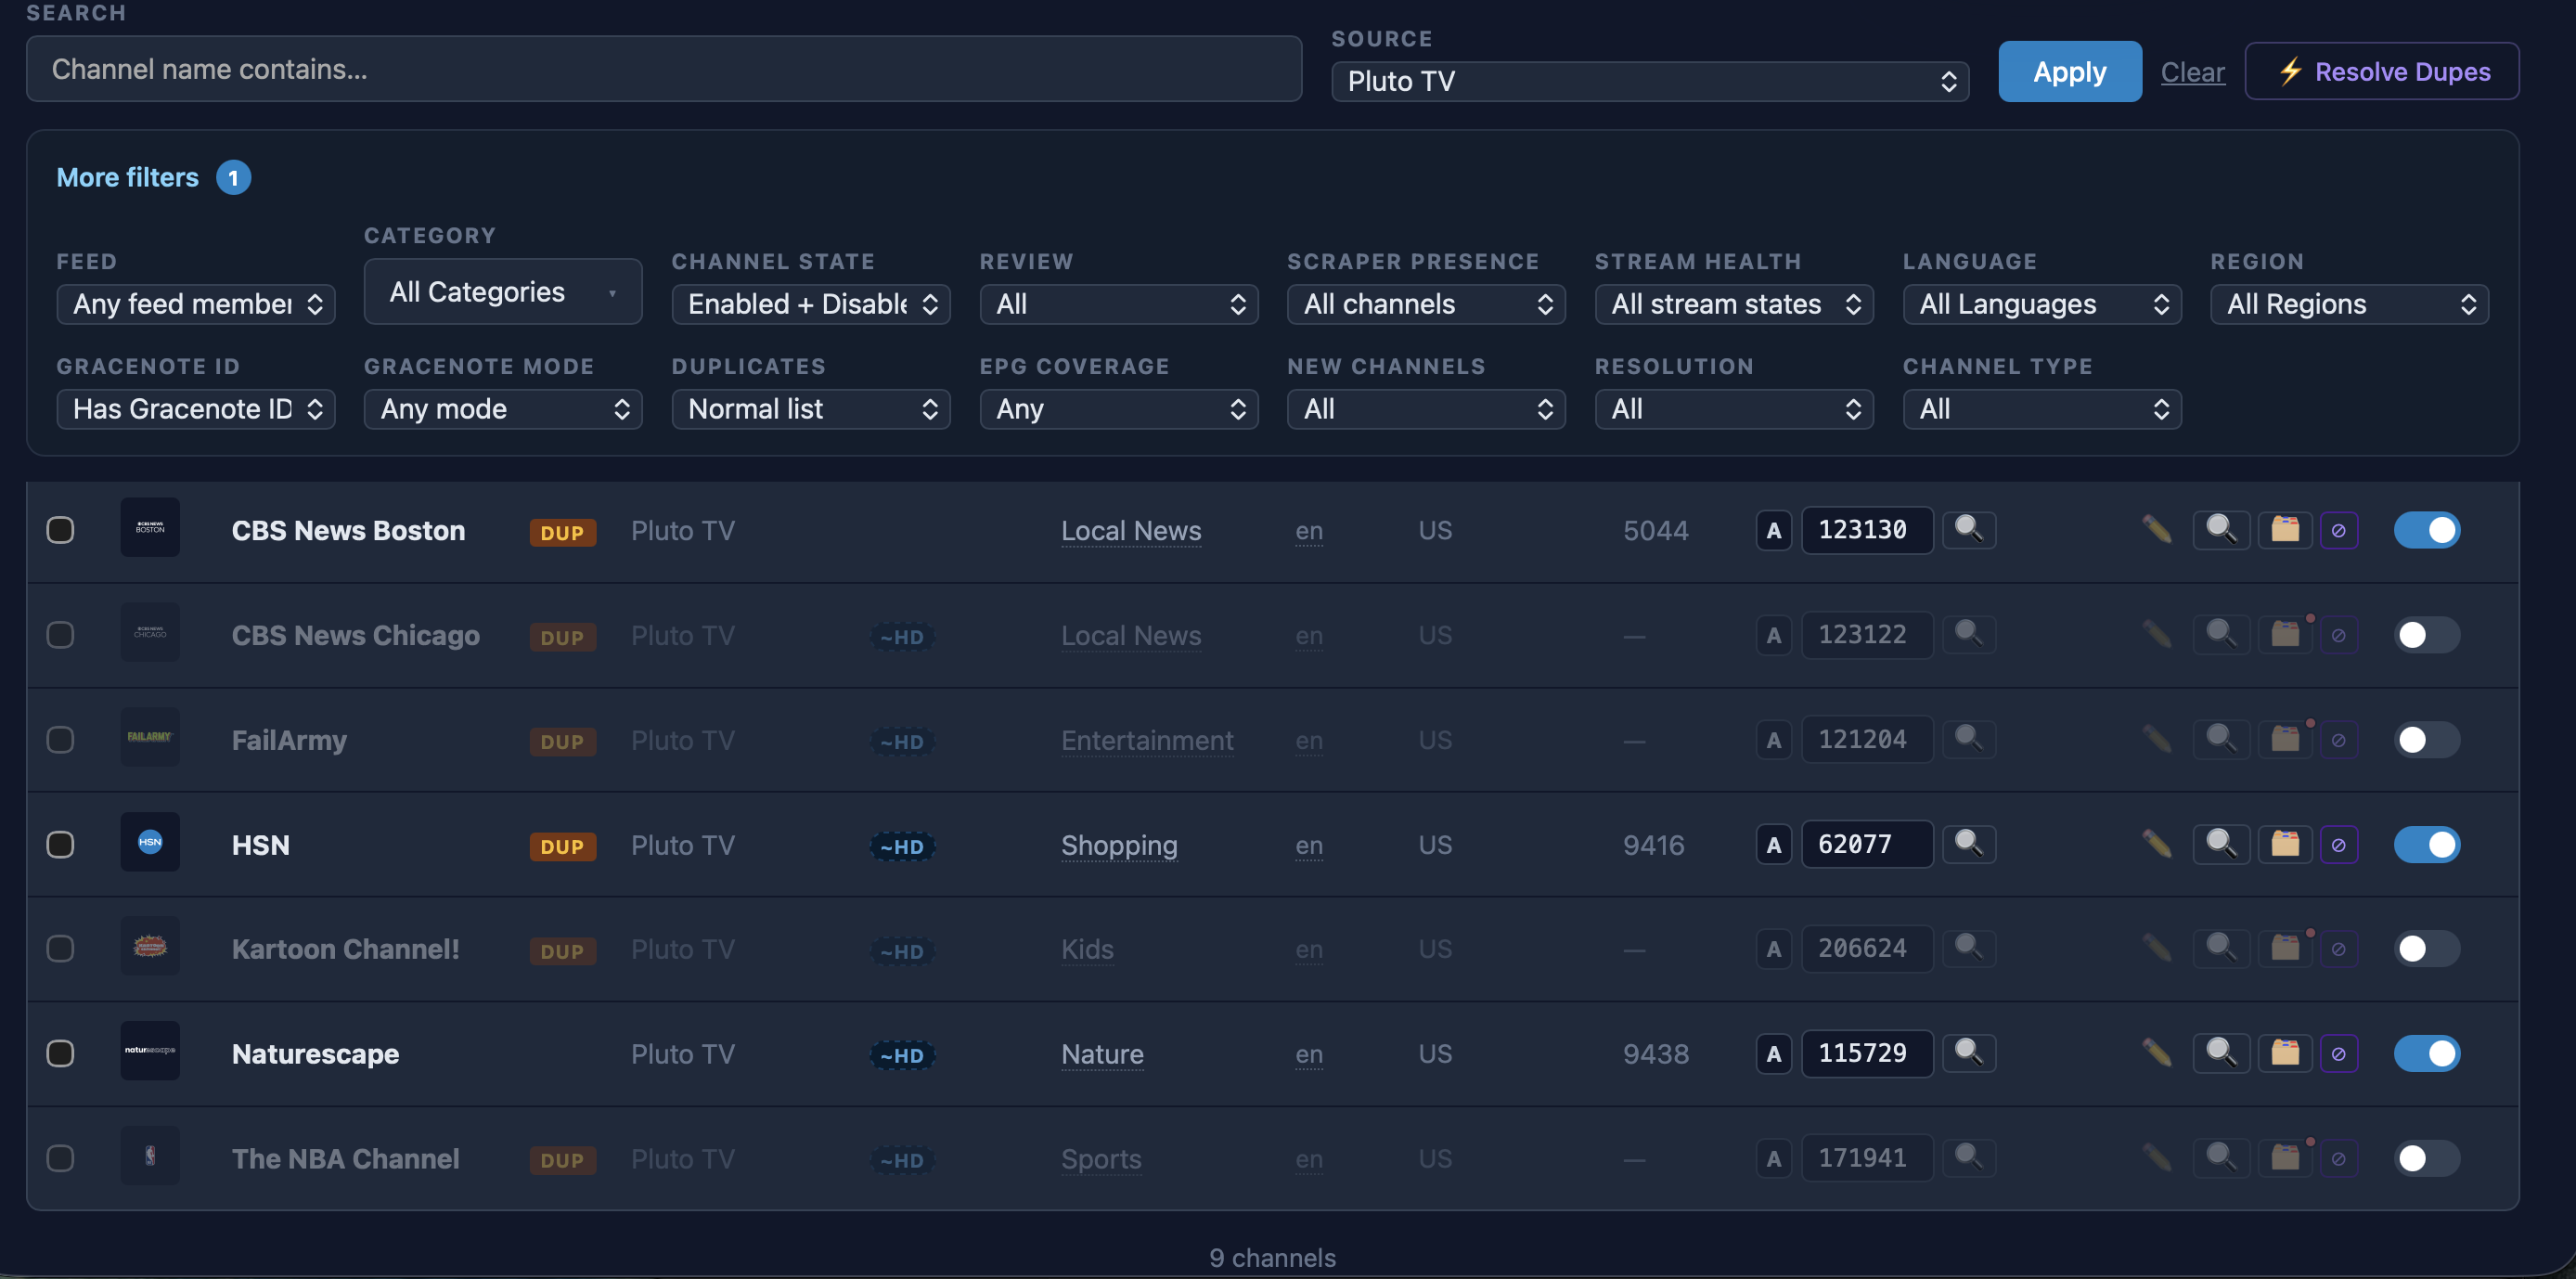Open the folder icon for CBS News Boston
Image resolution: width=2576 pixels, height=1279 pixels.
(2285, 529)
